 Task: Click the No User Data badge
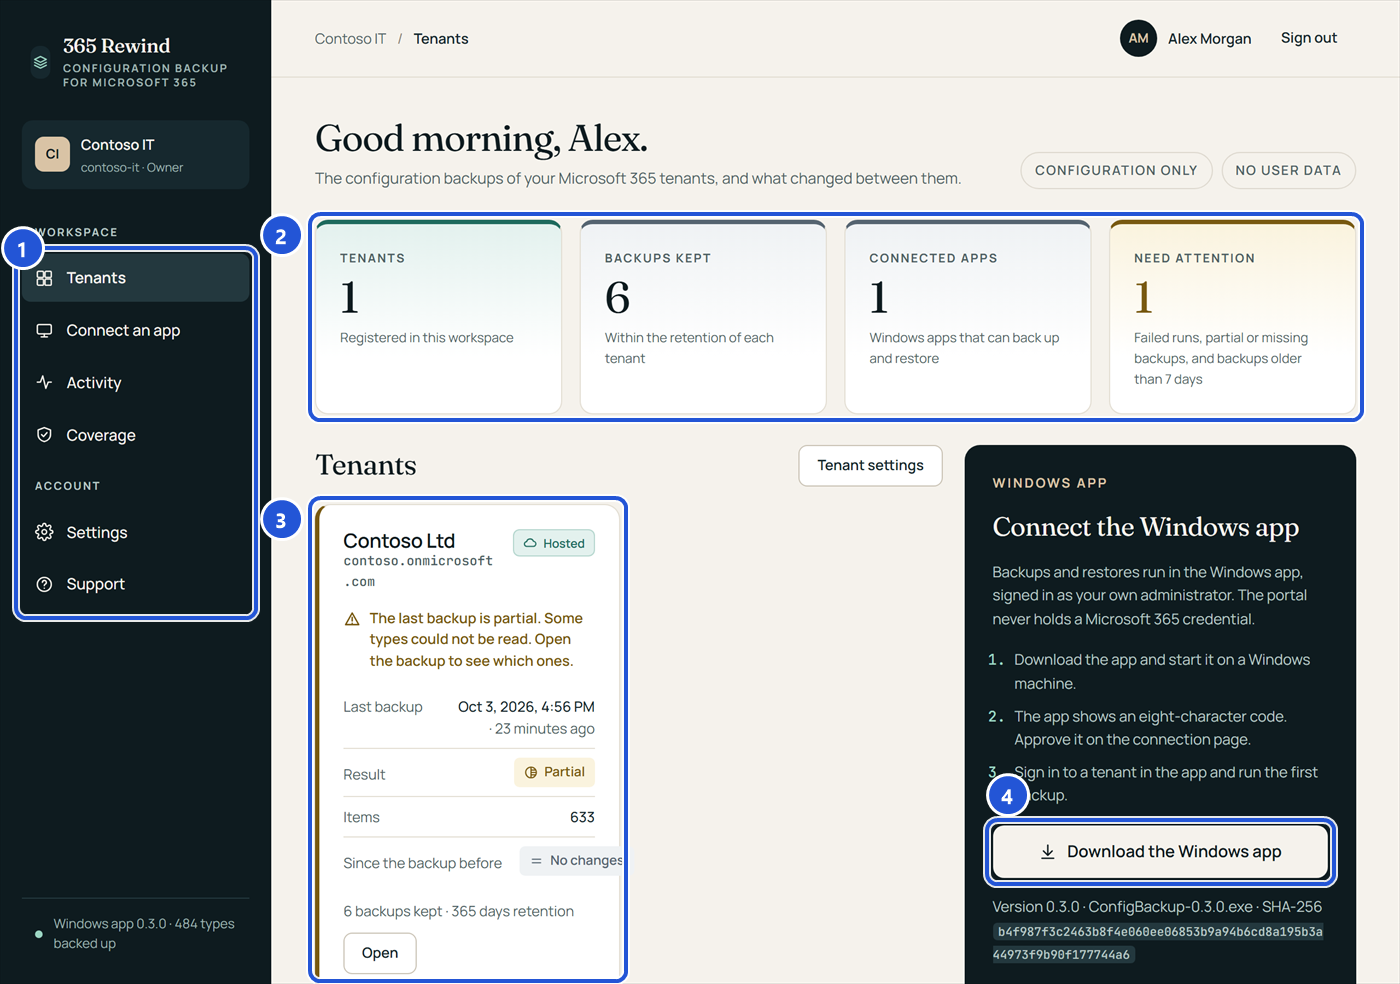coord(1288,171)
